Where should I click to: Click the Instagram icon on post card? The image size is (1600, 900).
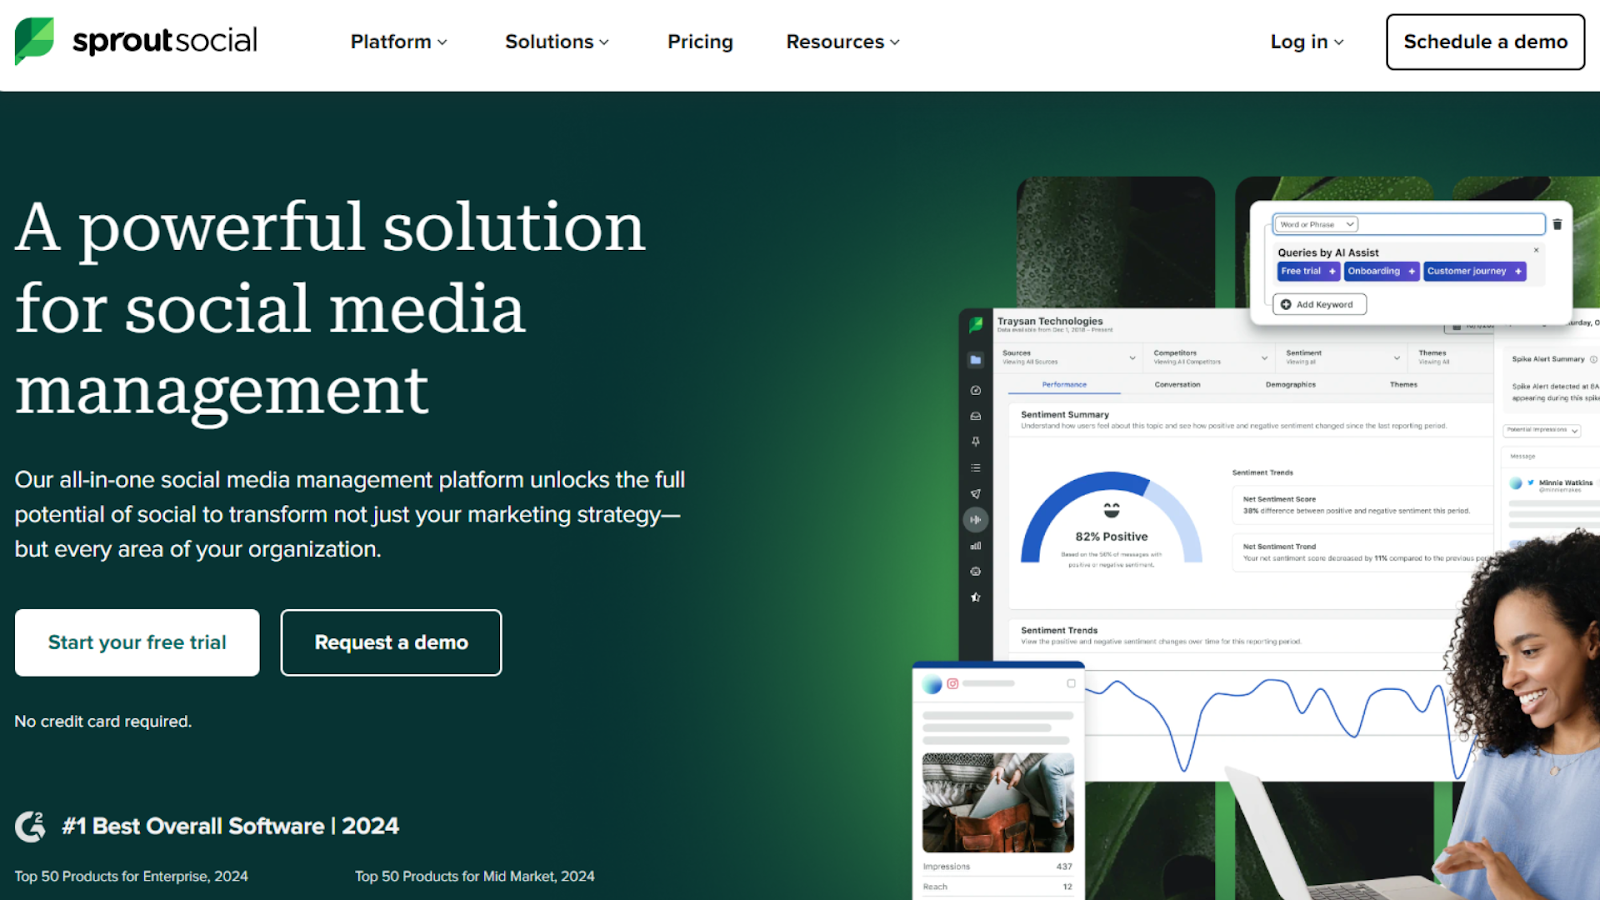click(x=953, y=684)
